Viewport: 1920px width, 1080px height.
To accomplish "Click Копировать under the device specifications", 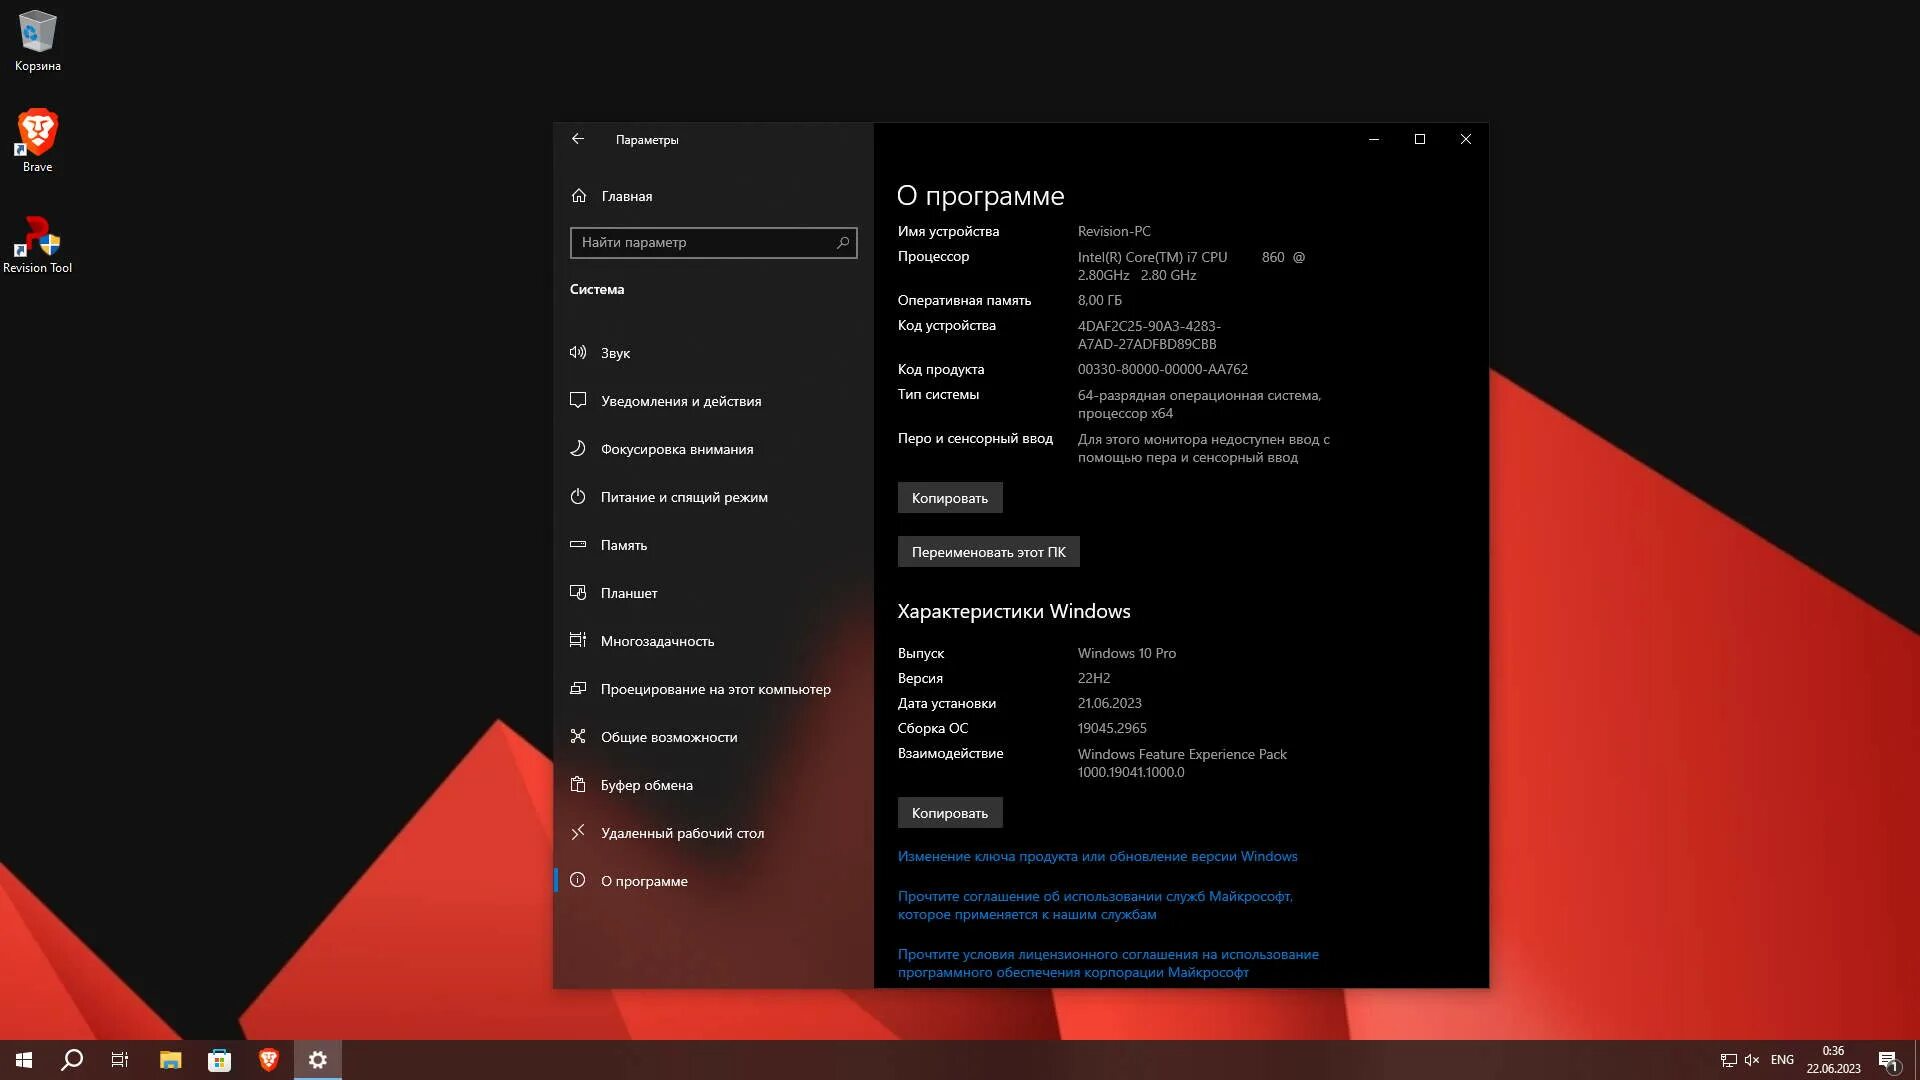I will pyautogui.click(x=949, y=498).
